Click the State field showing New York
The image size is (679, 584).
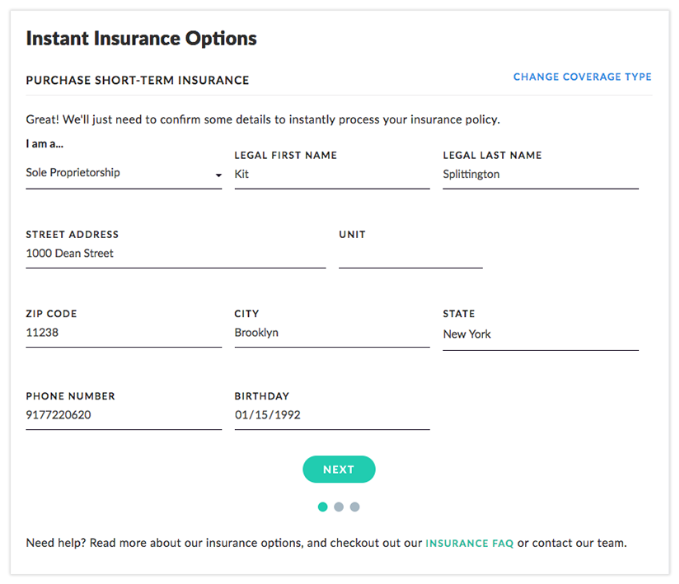coord(540,335)
